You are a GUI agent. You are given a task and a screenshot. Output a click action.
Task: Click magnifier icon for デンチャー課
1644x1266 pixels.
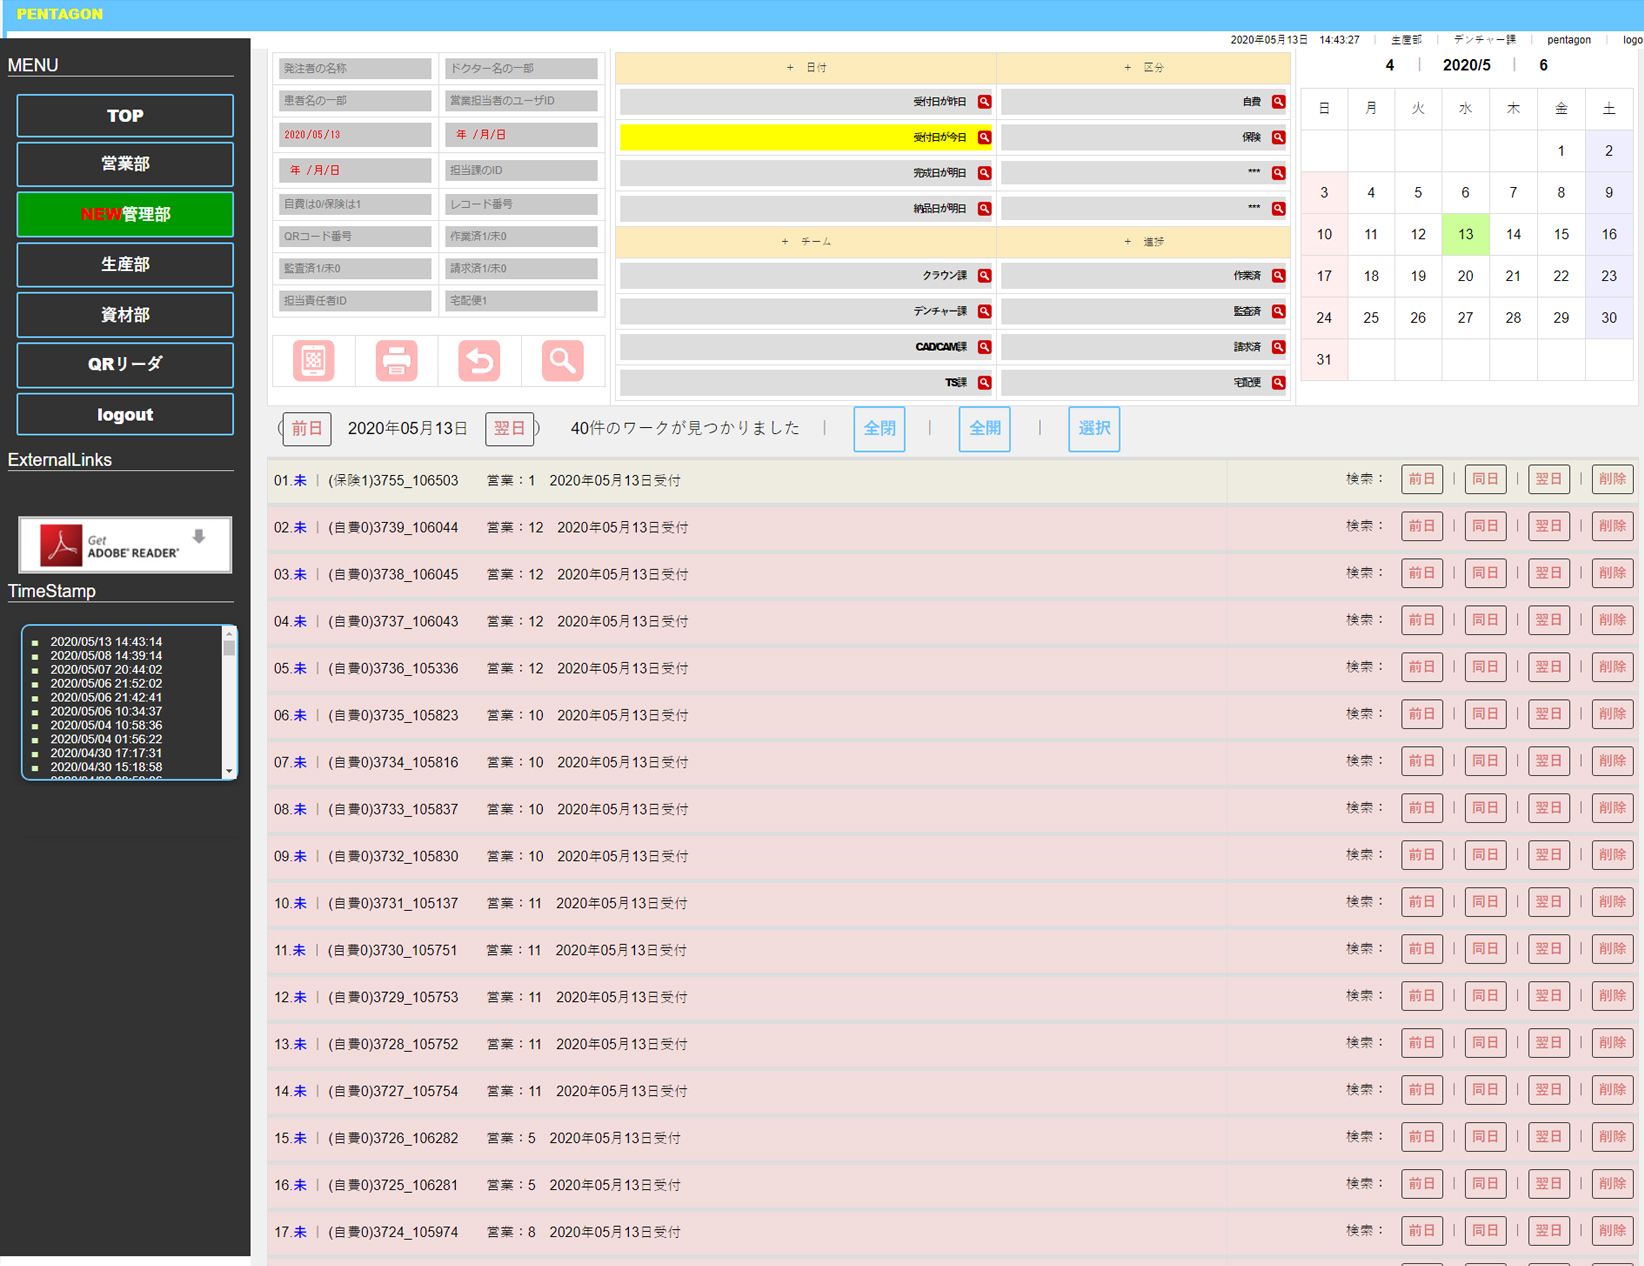pyautogui.click(x=985, y=312)
